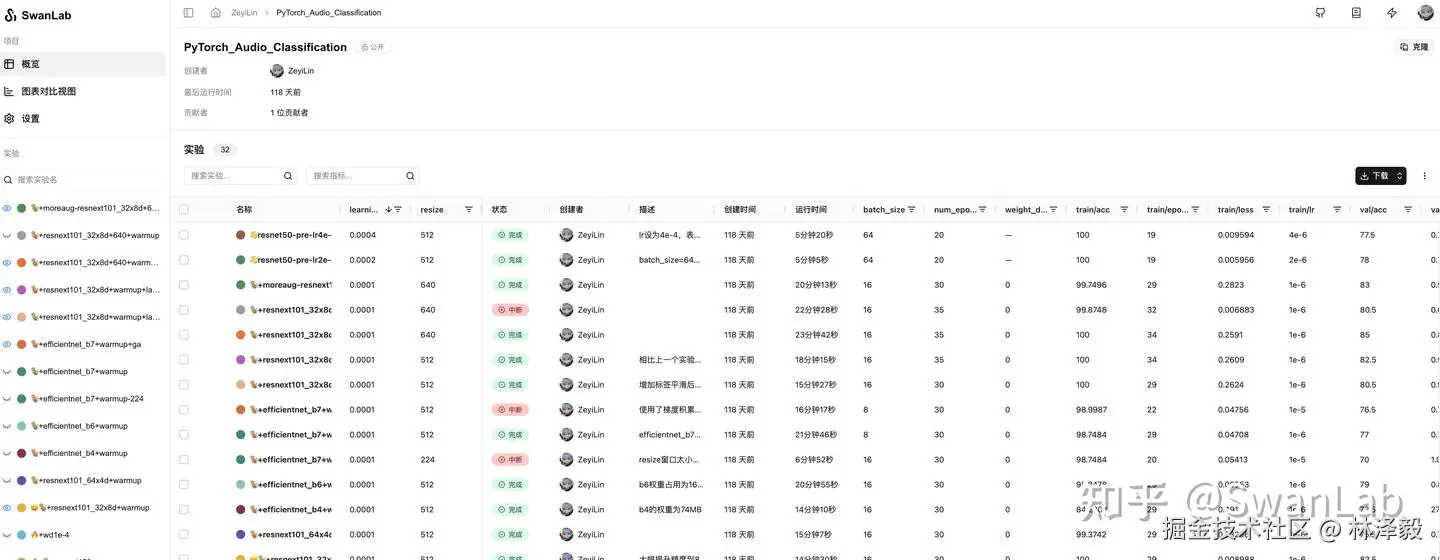1440x560 pixels.
Task: Click the lightning bolt icon
Action: 1392,13
